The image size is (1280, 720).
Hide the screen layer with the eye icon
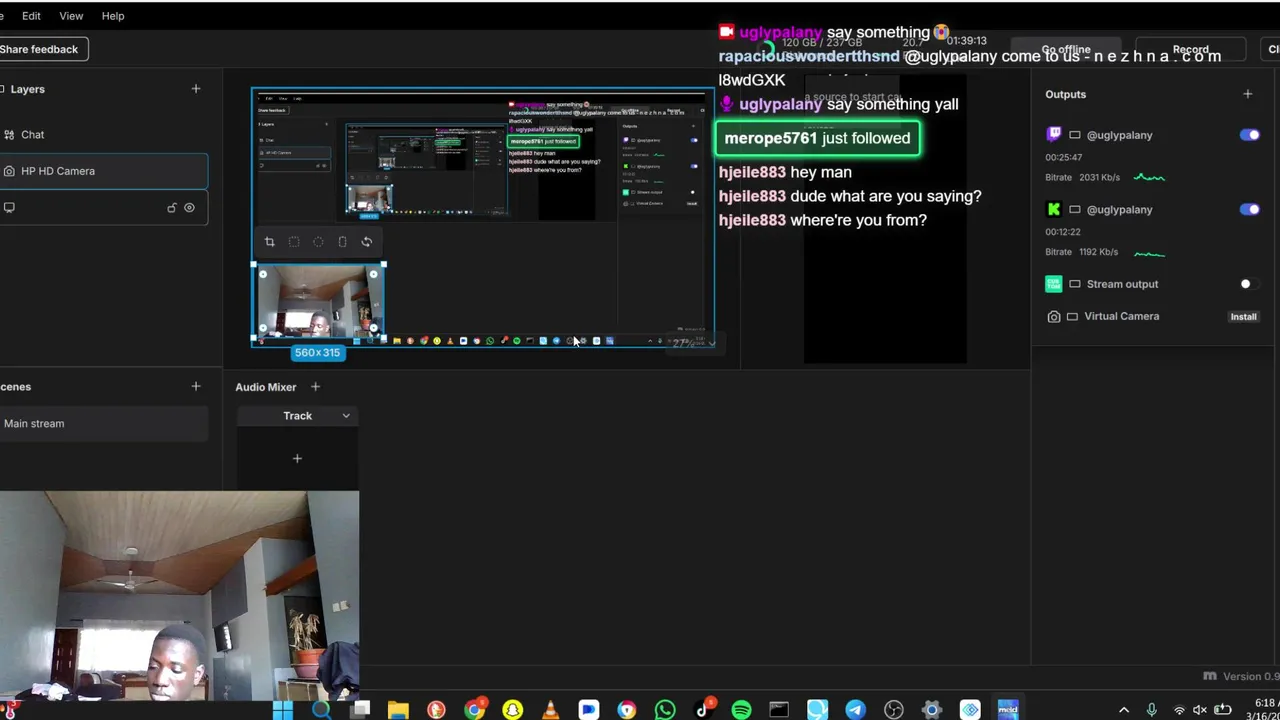[189, 208]
